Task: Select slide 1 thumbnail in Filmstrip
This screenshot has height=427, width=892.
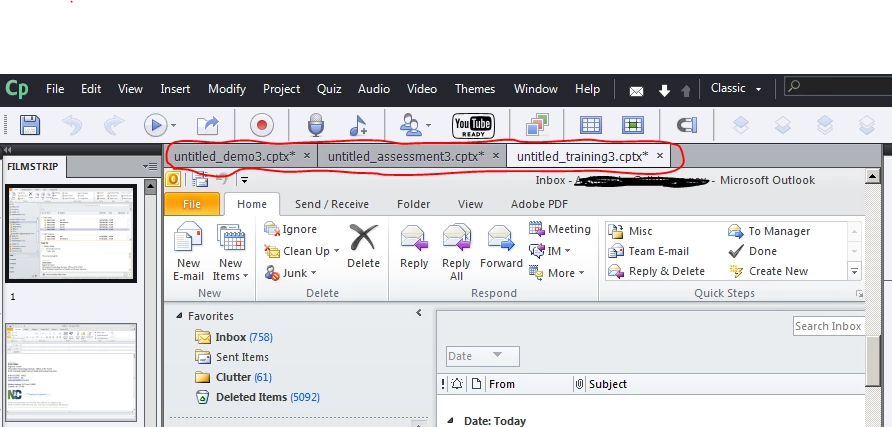Action: click(x=71, y=233)
